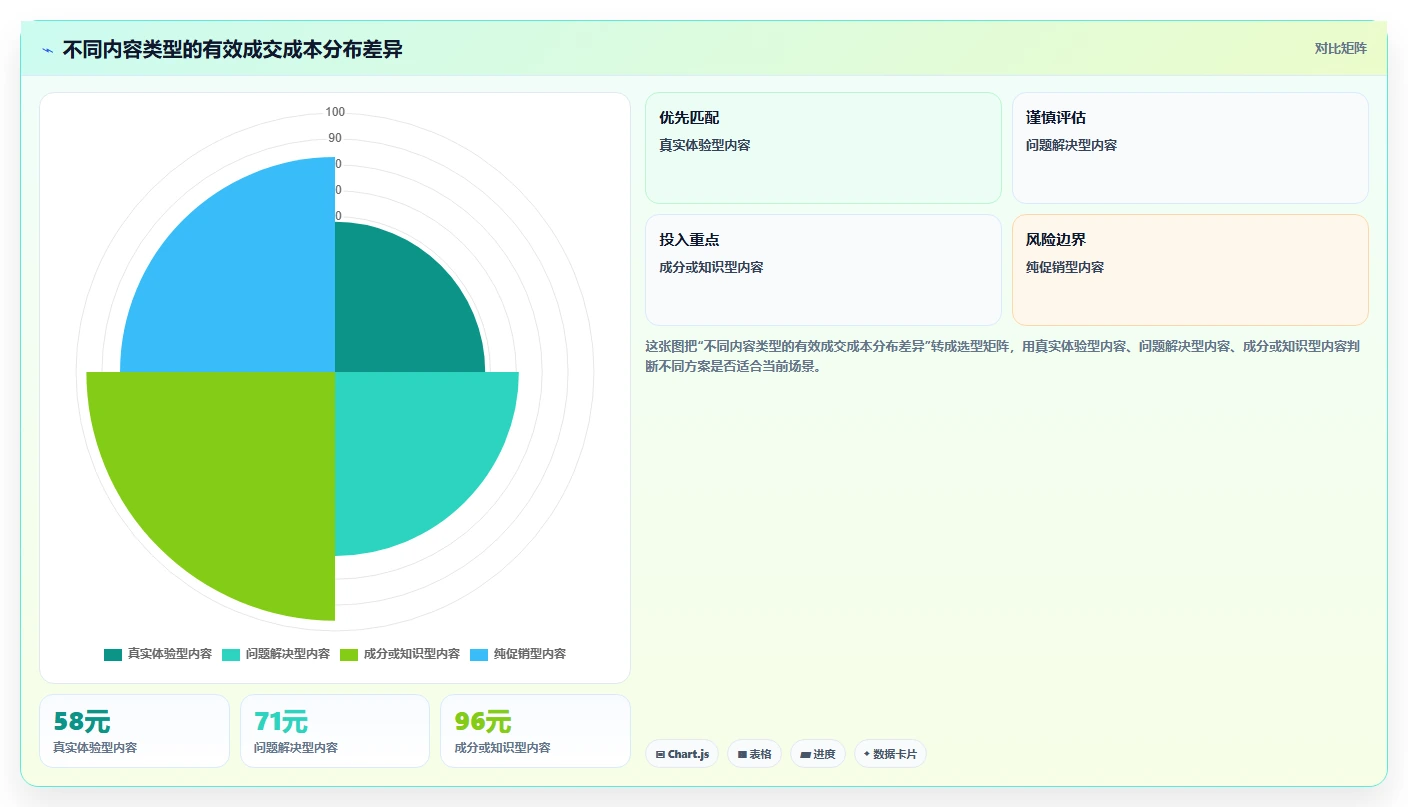The height and width of the screenshot is (807, 1408).
Task: Click the 对比矩阵 tag in the header
Action: click(x=1340, y=48)
